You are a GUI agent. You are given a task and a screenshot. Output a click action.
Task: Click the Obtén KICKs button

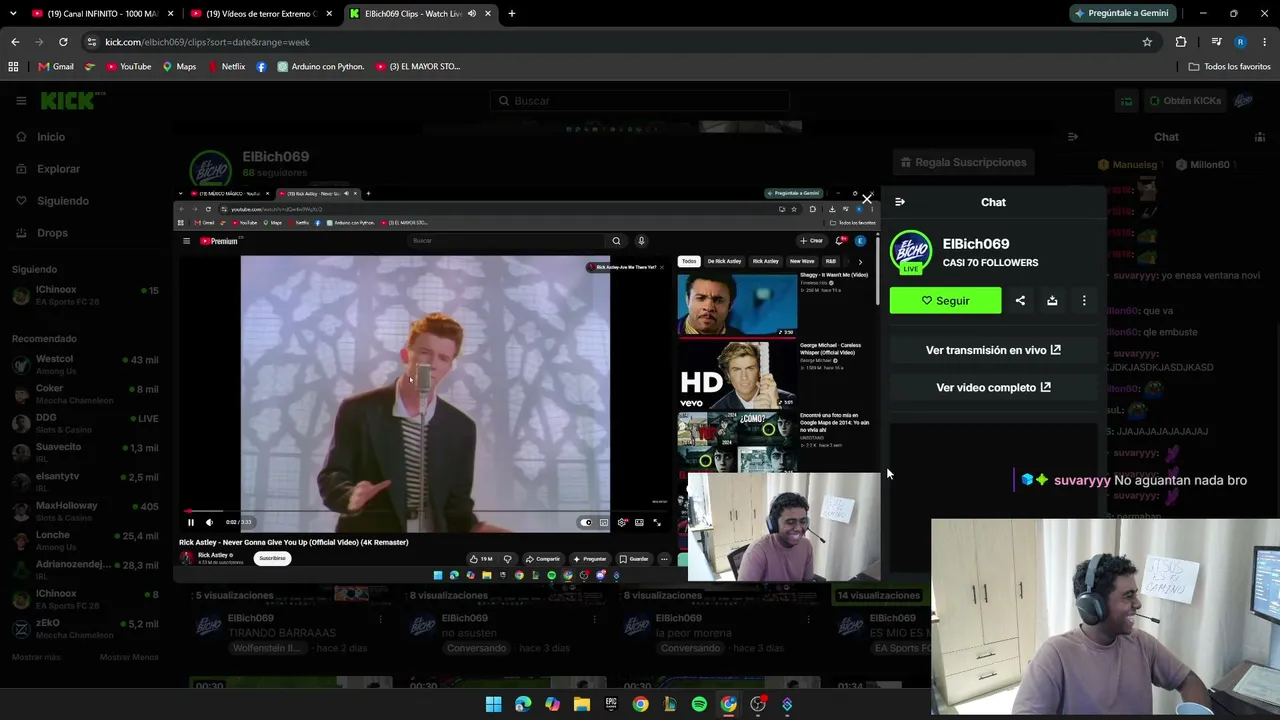pos(1185,101)
